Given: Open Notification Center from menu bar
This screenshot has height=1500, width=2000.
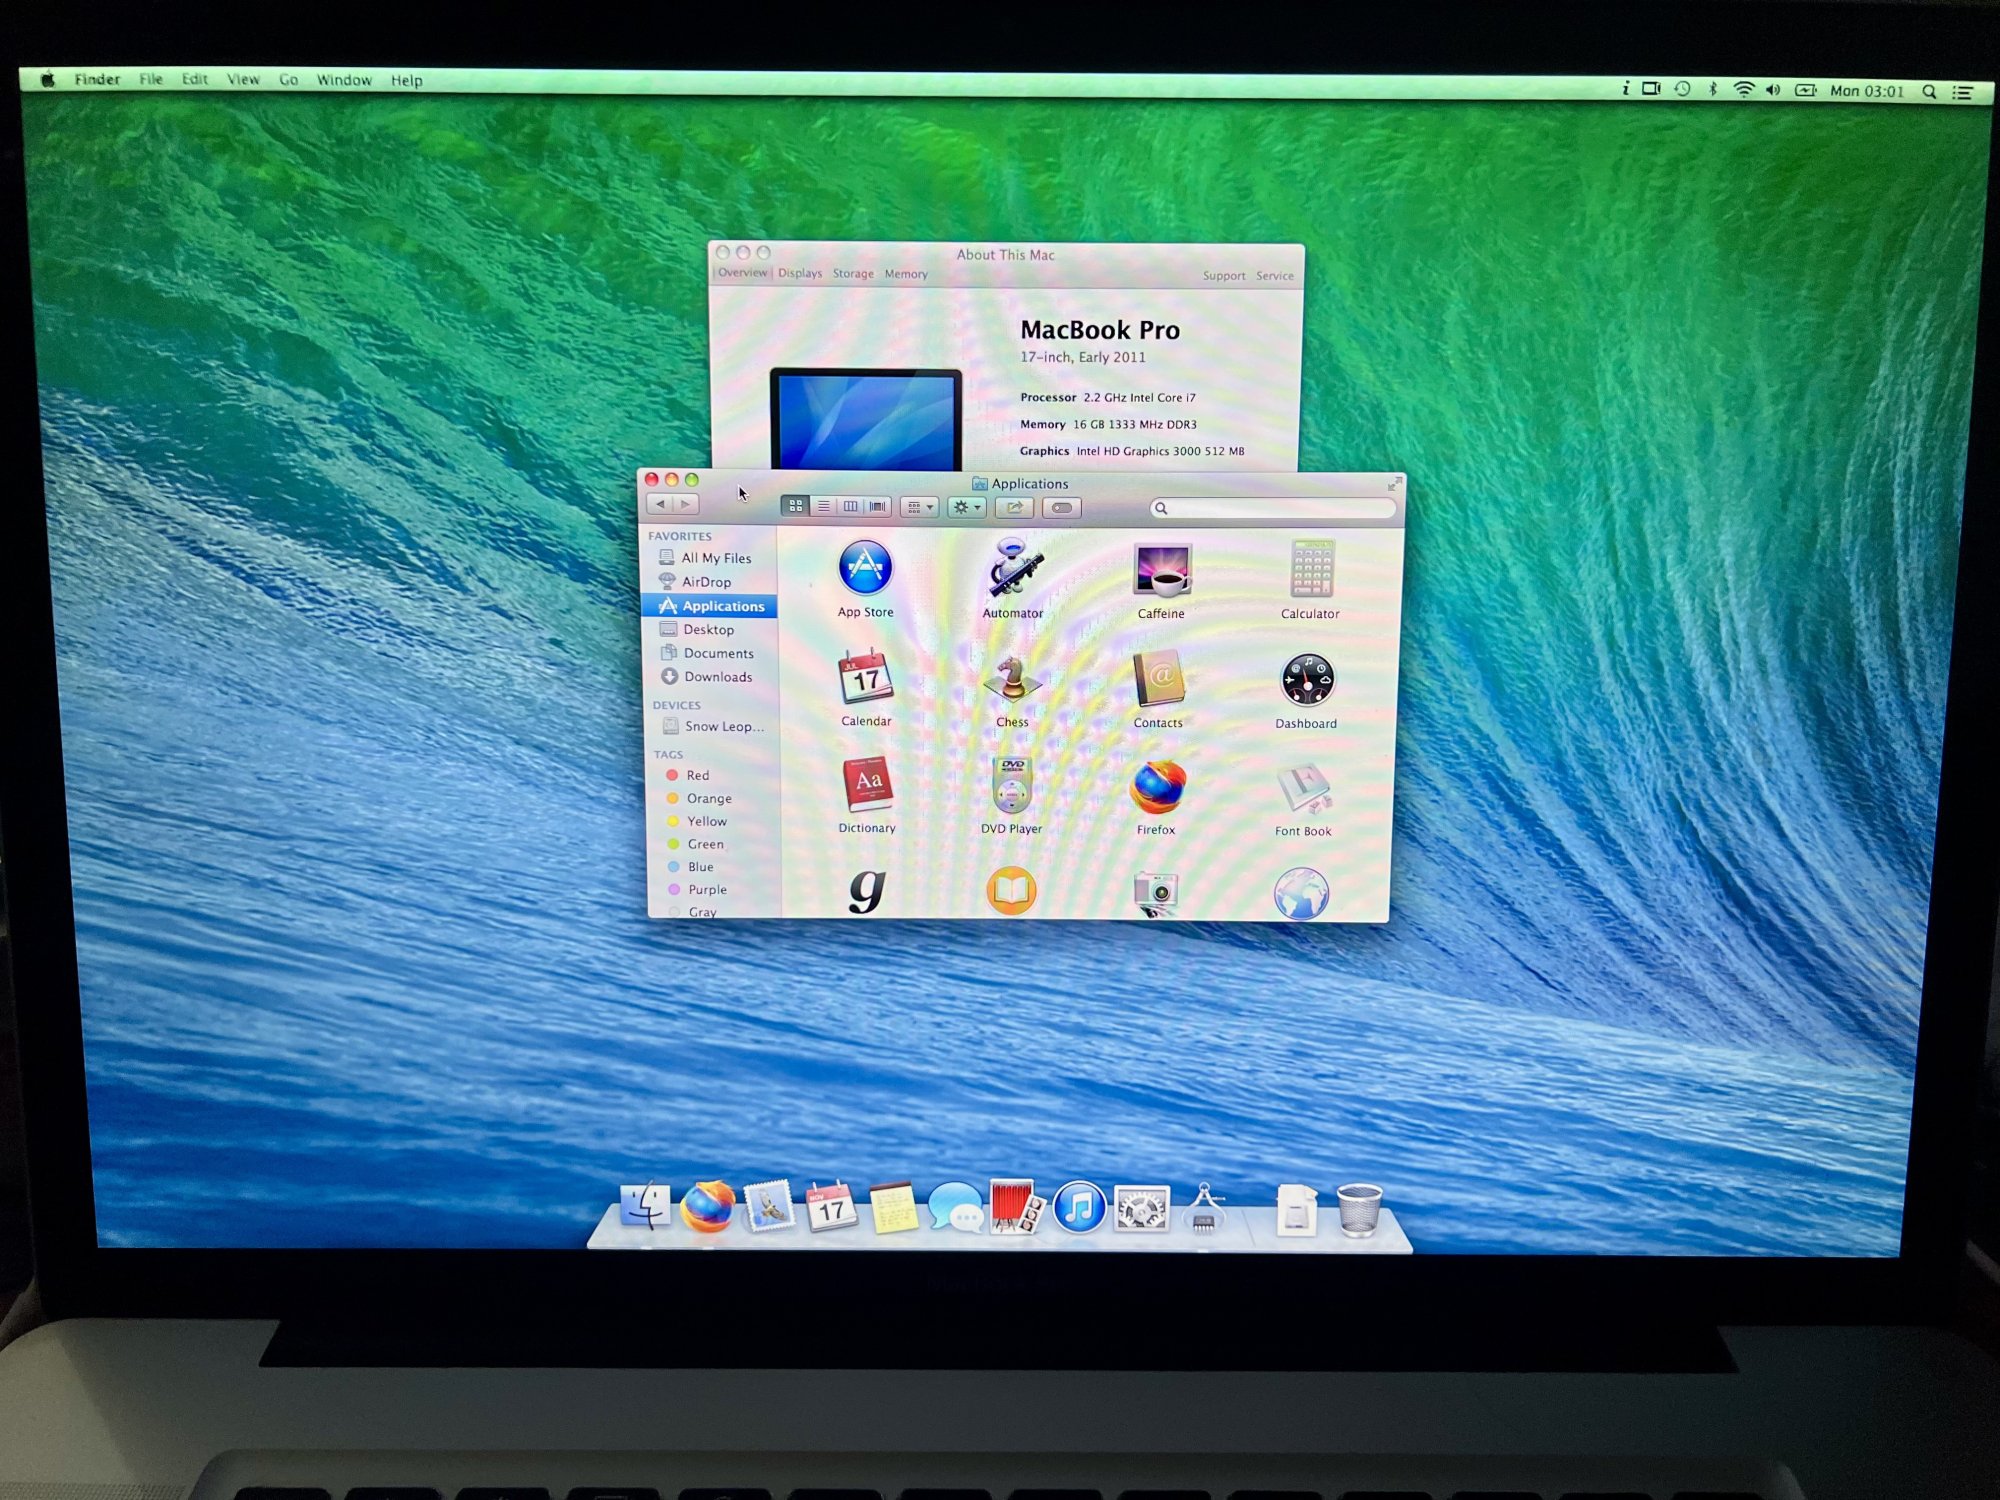Looking at the screenshot, I should click(x=1963, y=92).
